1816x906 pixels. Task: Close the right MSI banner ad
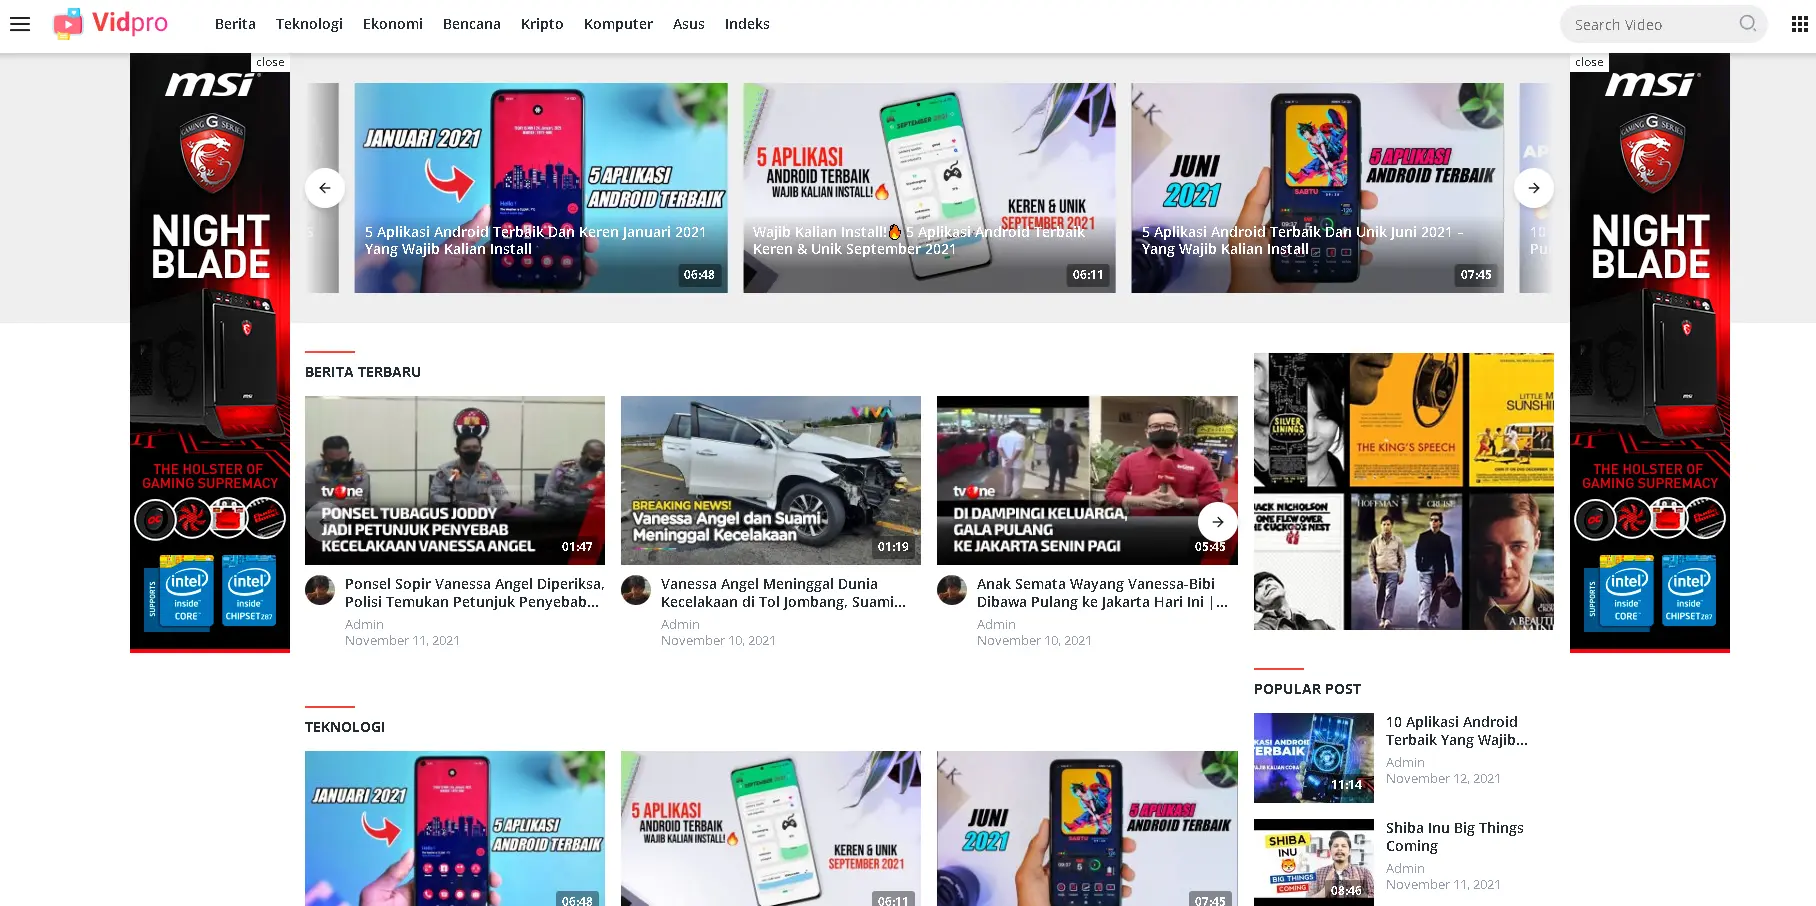coord(1589,62)
